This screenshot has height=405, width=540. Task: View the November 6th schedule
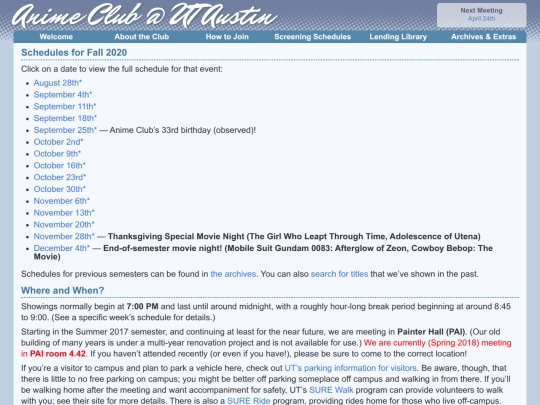[x=62, y=201]
